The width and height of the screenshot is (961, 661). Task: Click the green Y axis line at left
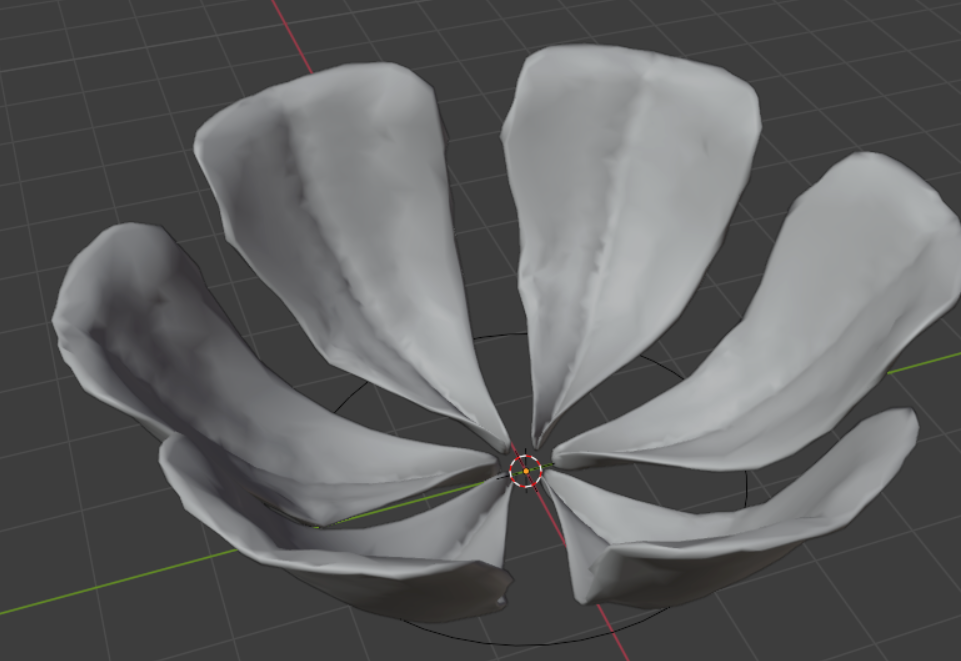[x=116, y=582]
